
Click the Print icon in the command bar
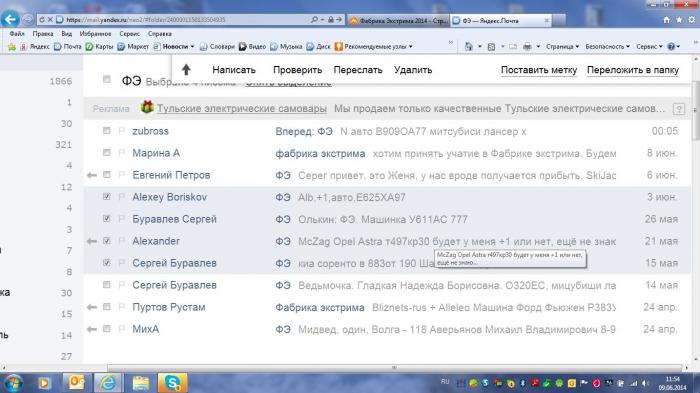tap(527, 46)
